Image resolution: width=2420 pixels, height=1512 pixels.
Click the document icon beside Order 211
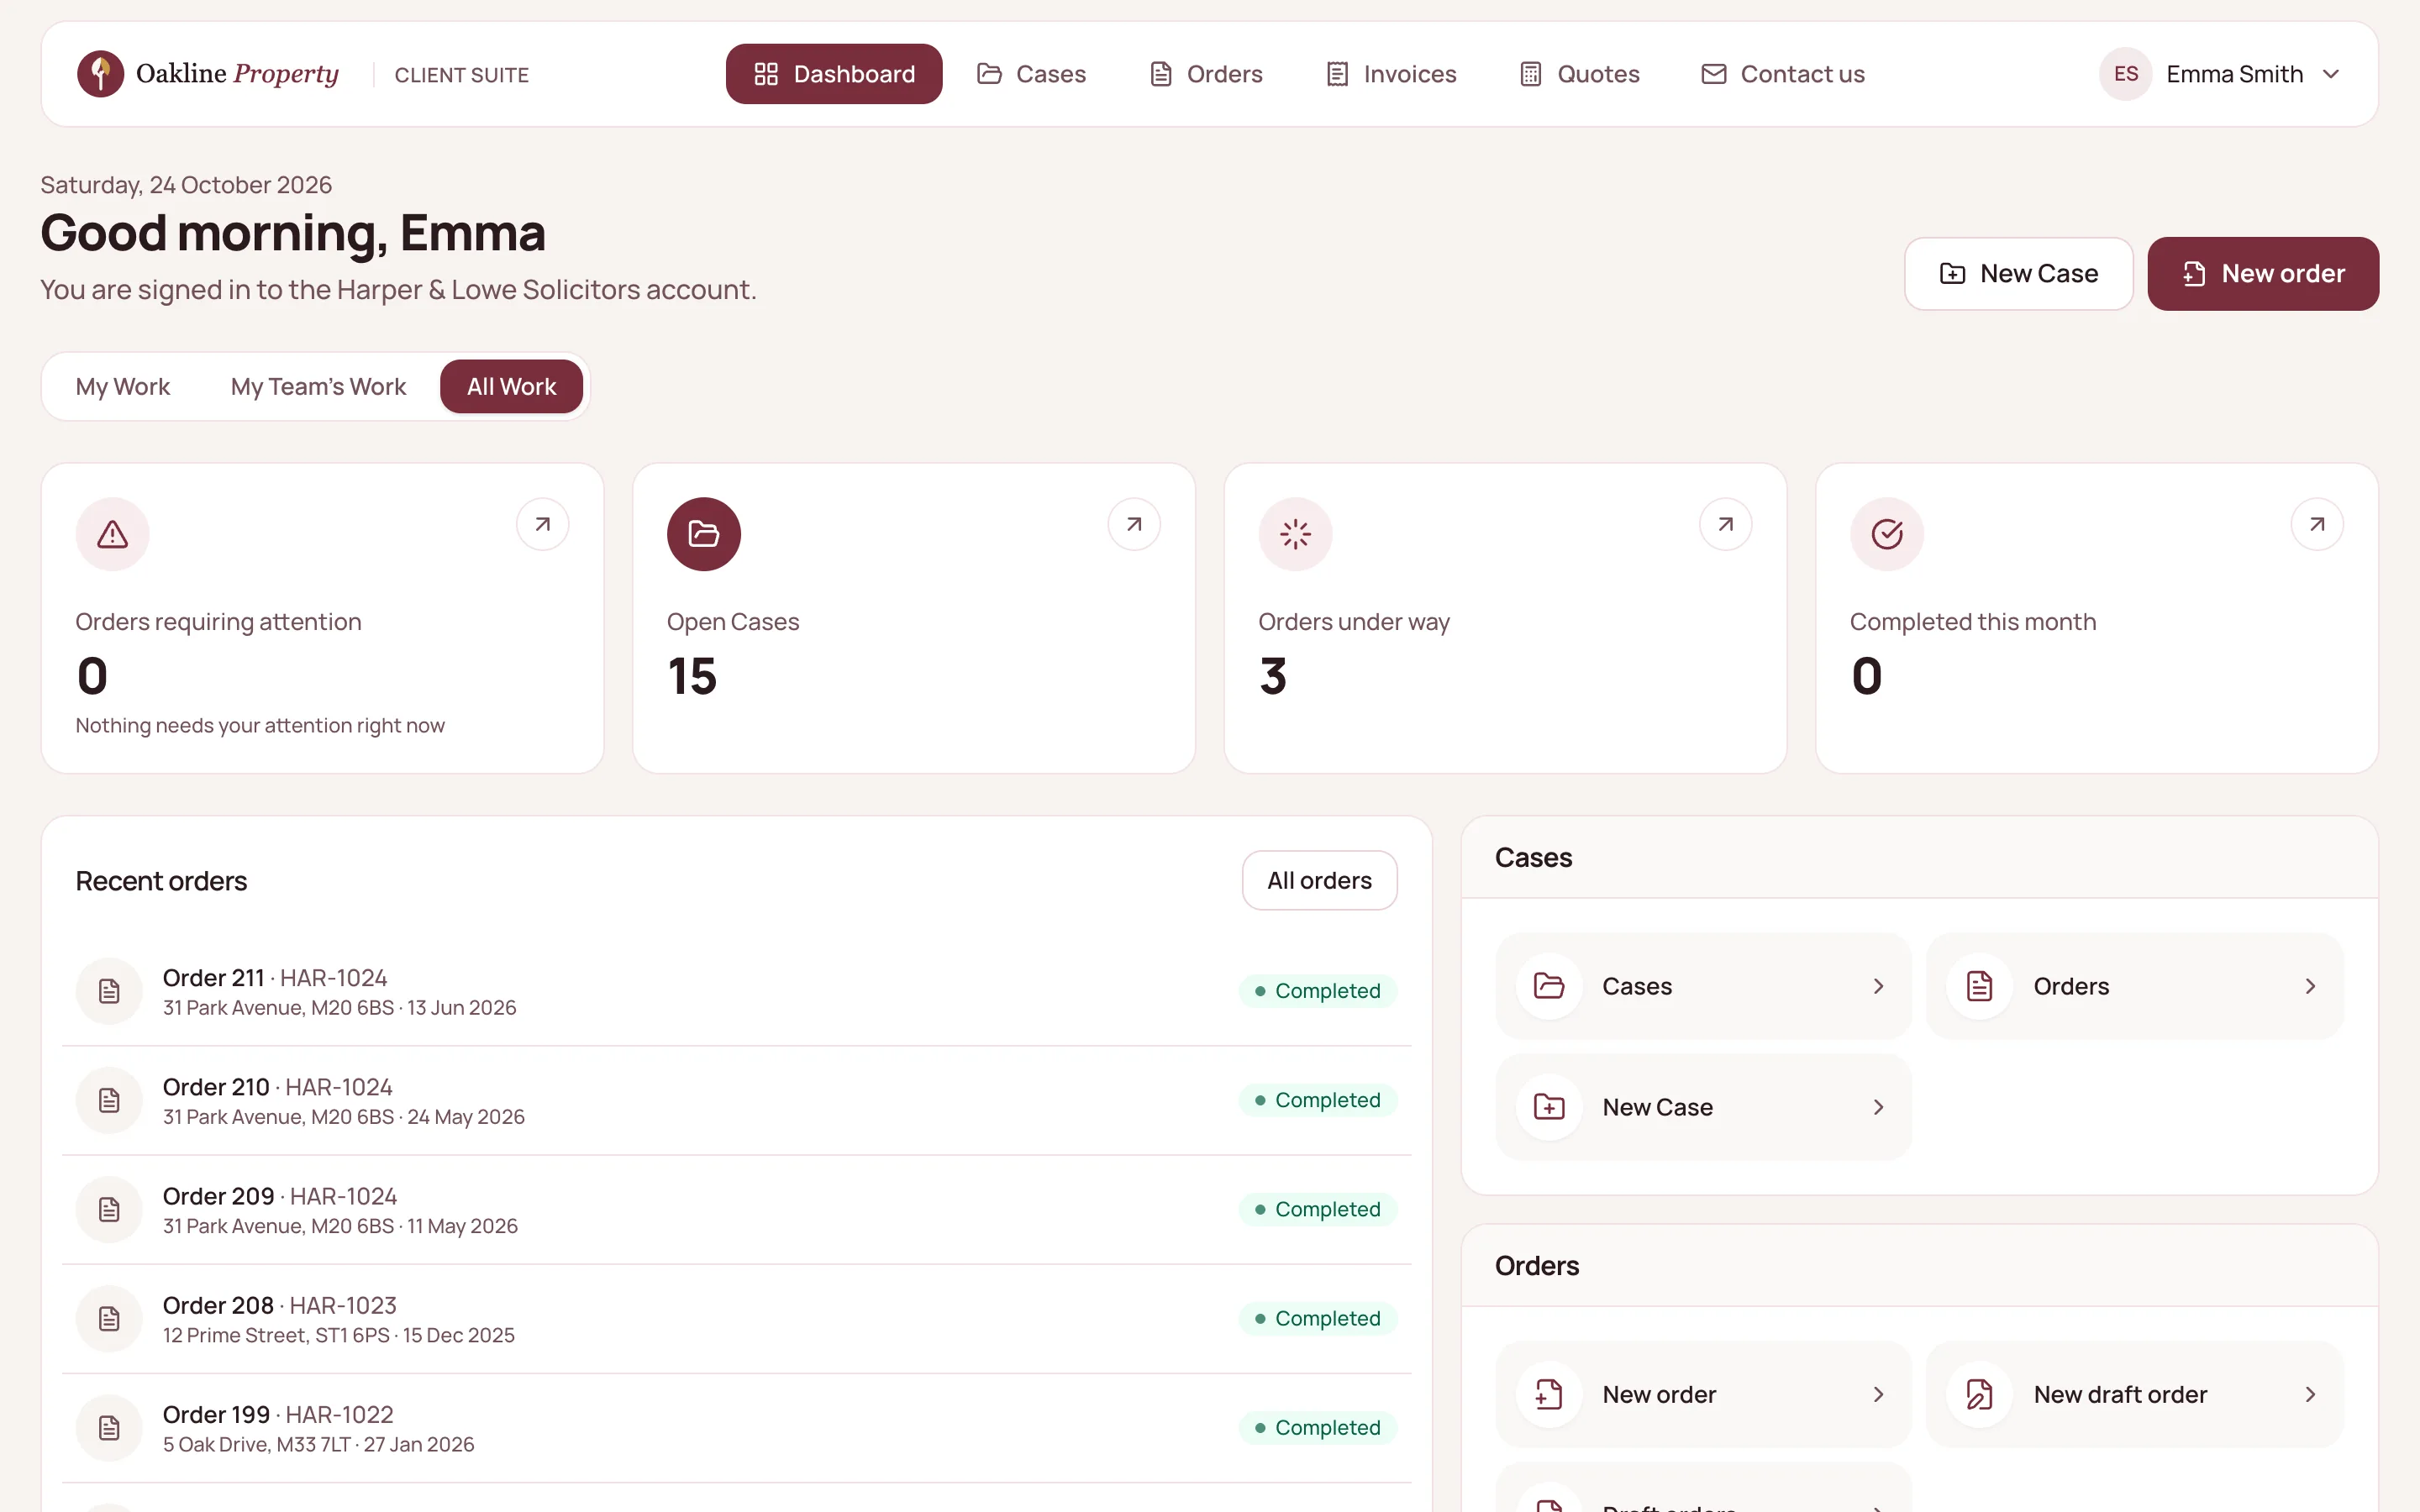tap(109, 991)
